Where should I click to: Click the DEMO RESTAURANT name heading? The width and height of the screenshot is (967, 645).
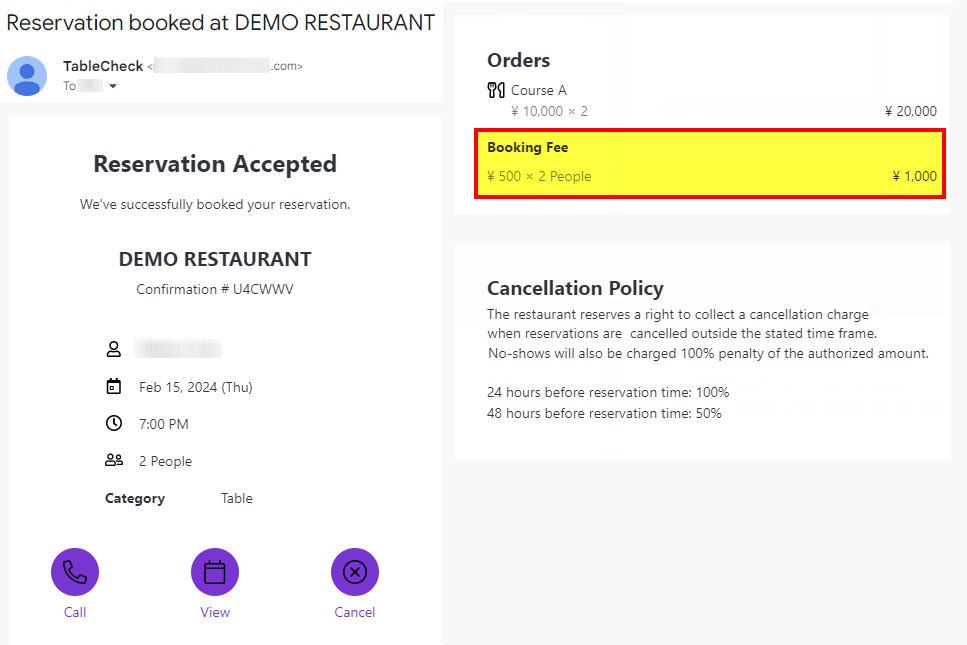[215, 259]
